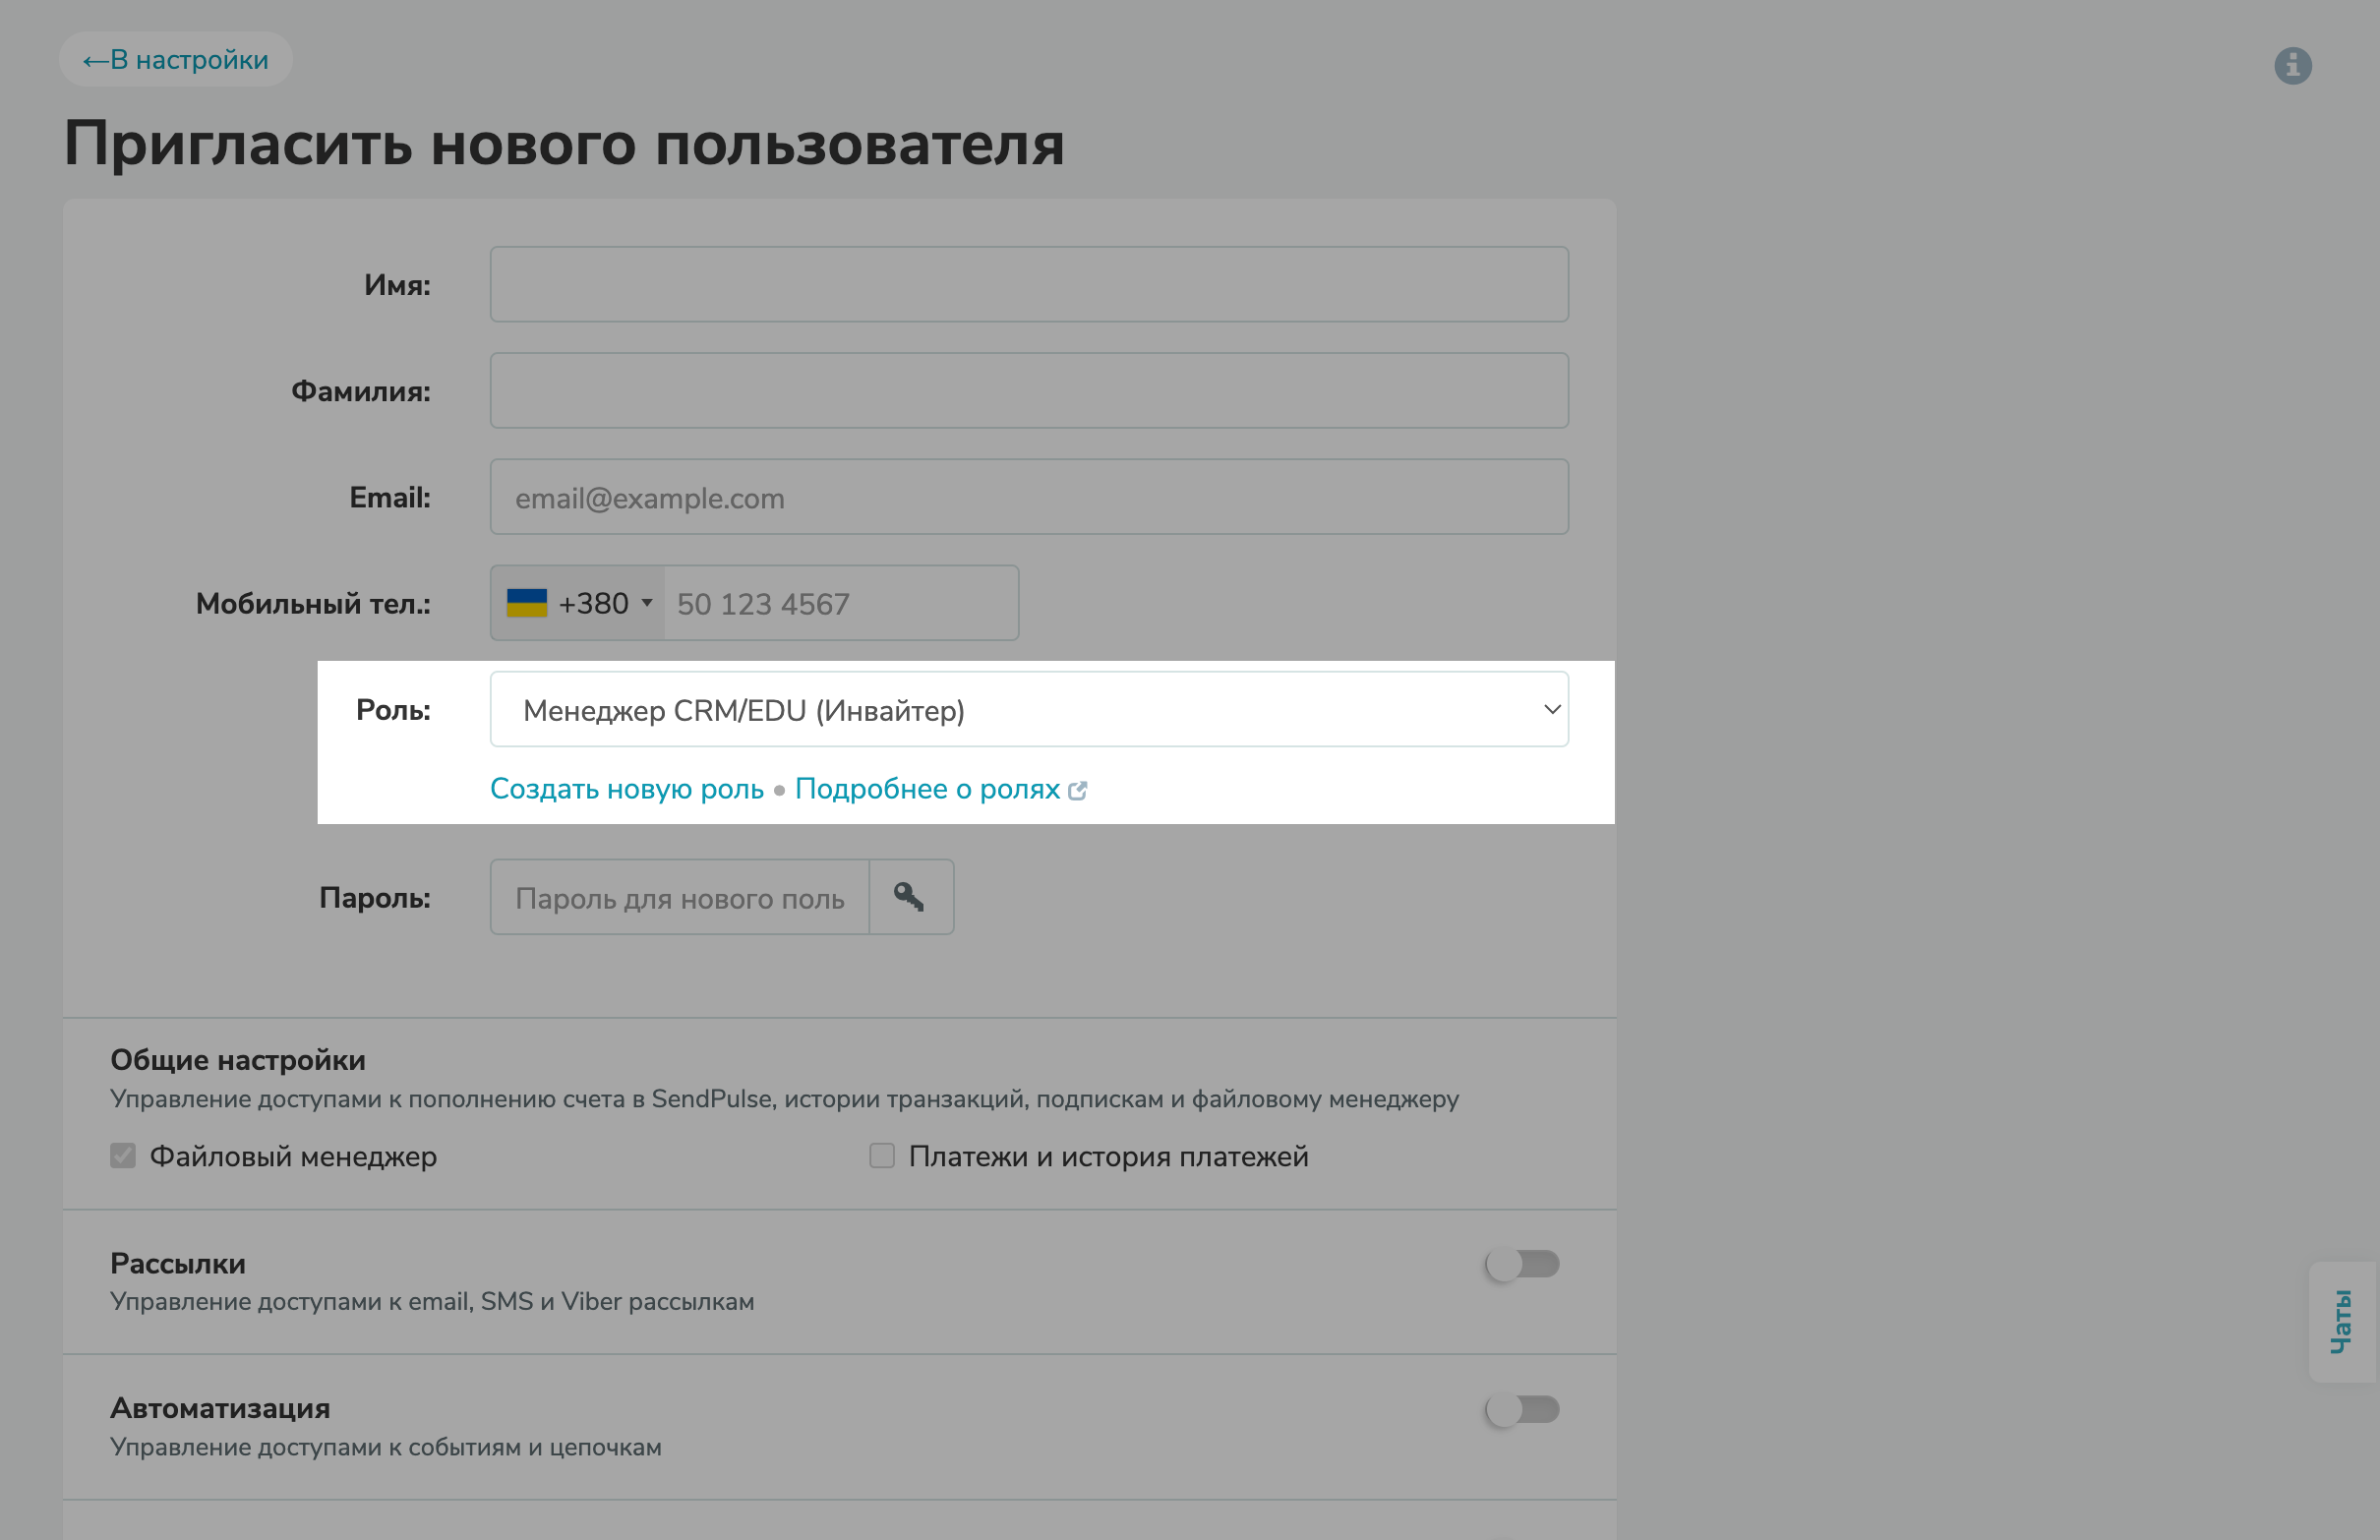Focus the Имя input field
The width and height of the screenshot is (2380, 1540).
[1029, 283]
